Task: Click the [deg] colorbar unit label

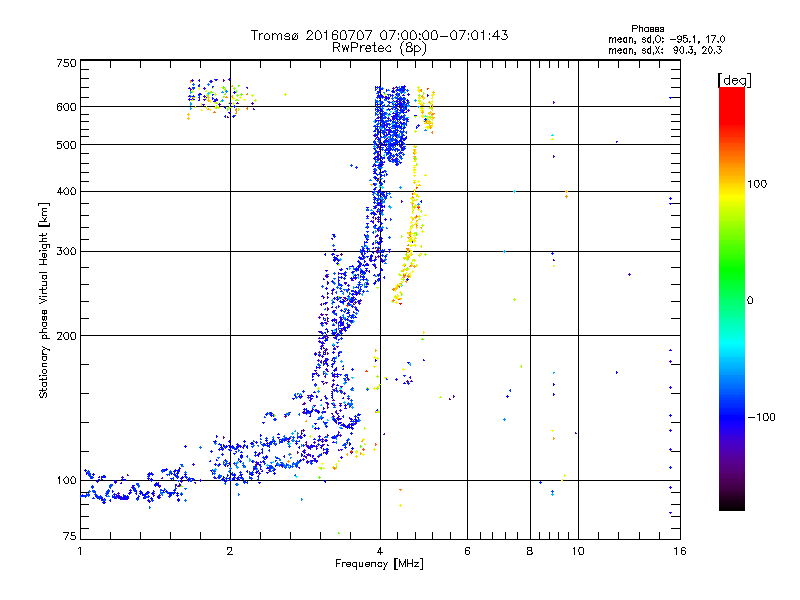Action: (734, 80)
